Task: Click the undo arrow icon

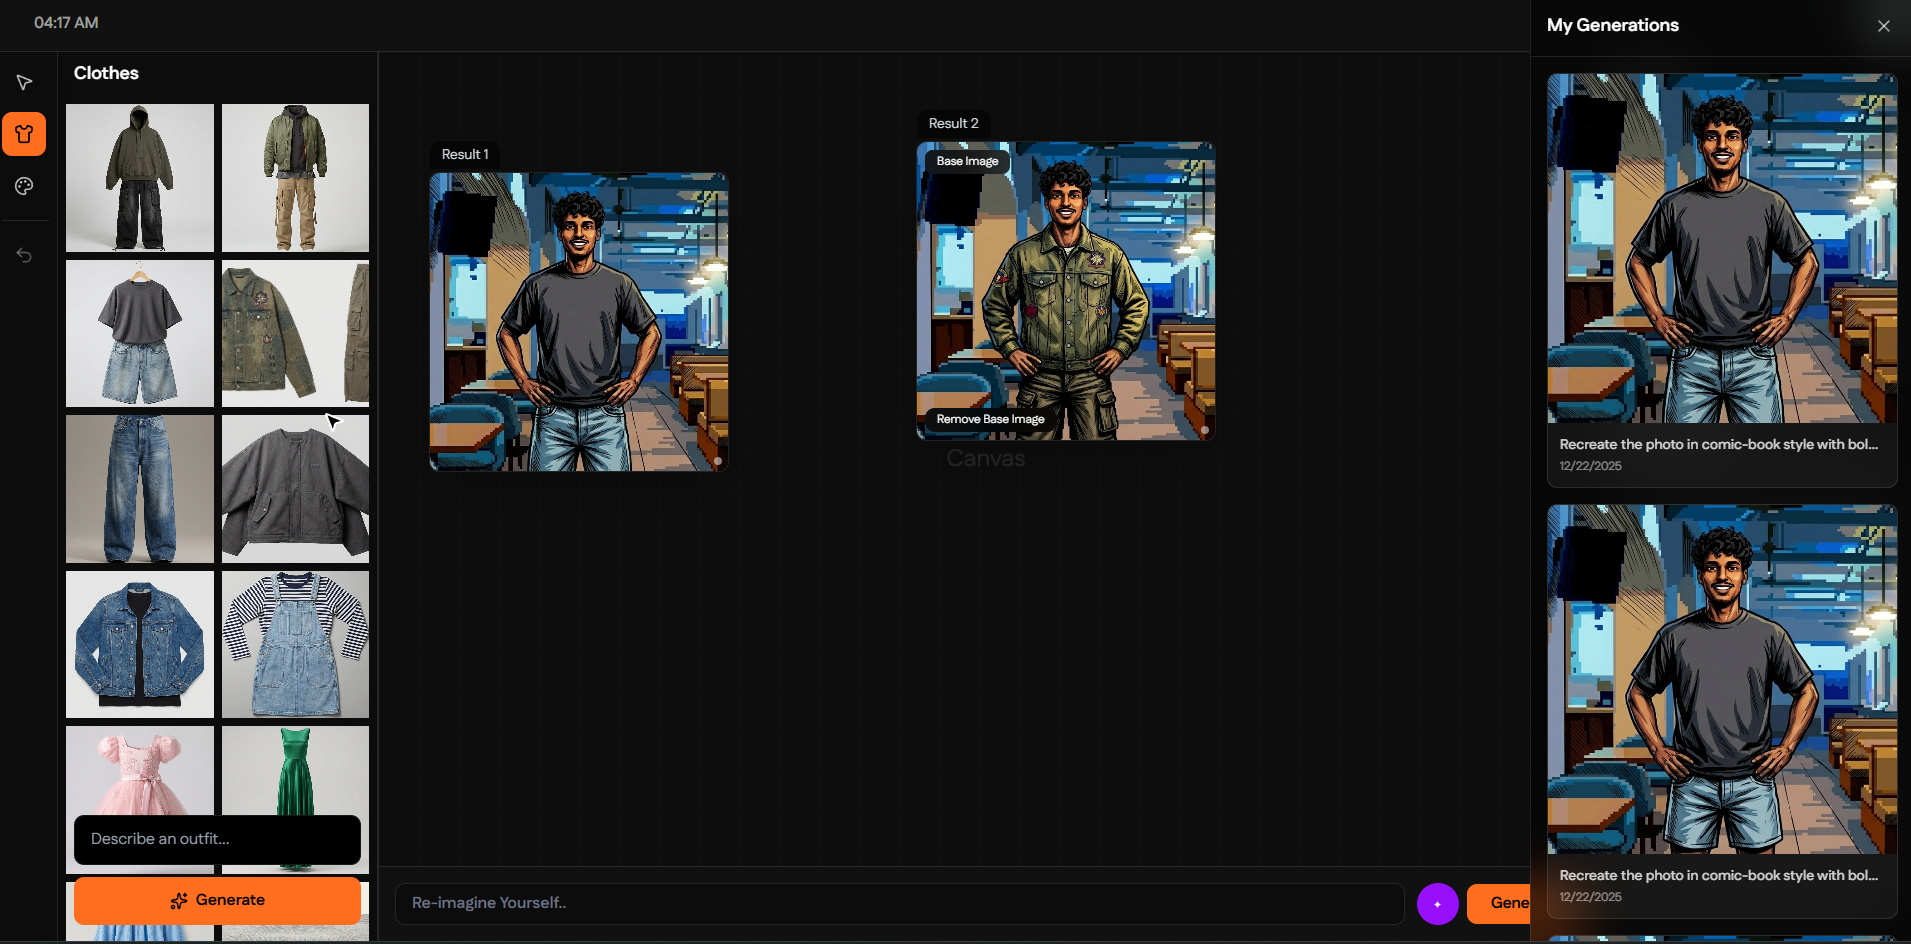Action: point(24,255)
